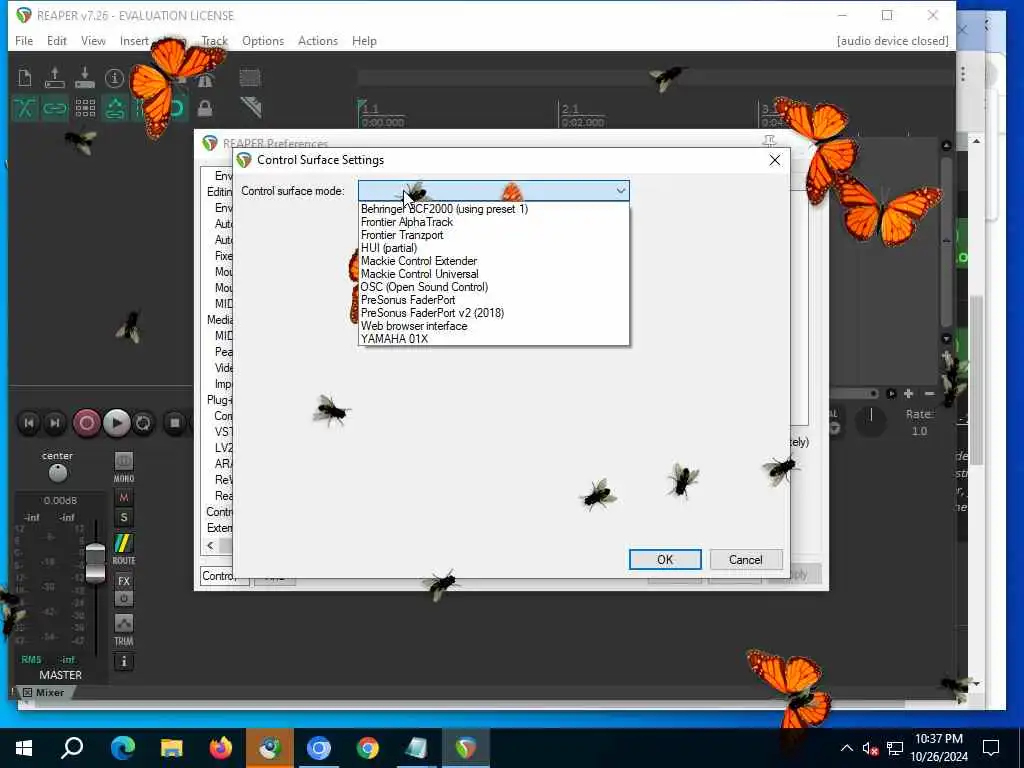Open Windows taskbar search
This screenshot has height=768, width=1024.
pyautogui.click(x=72, y=748)
